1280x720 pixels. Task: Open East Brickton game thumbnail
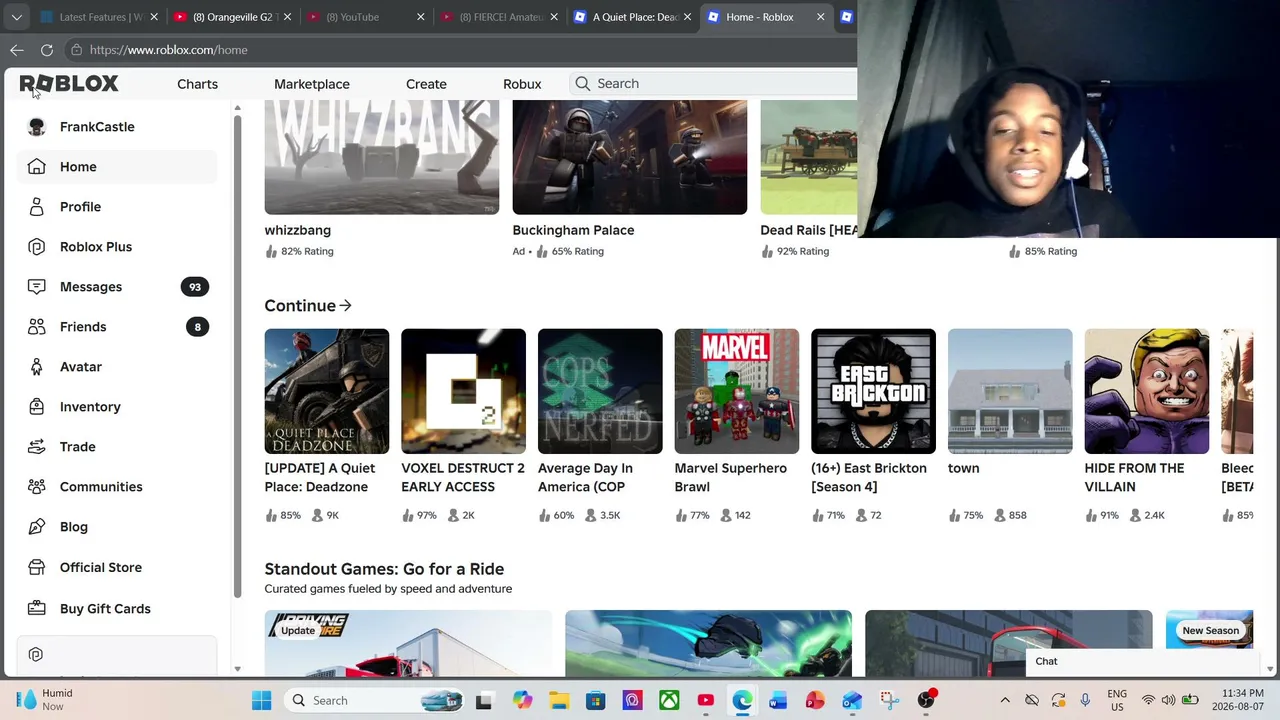[873, 391]
